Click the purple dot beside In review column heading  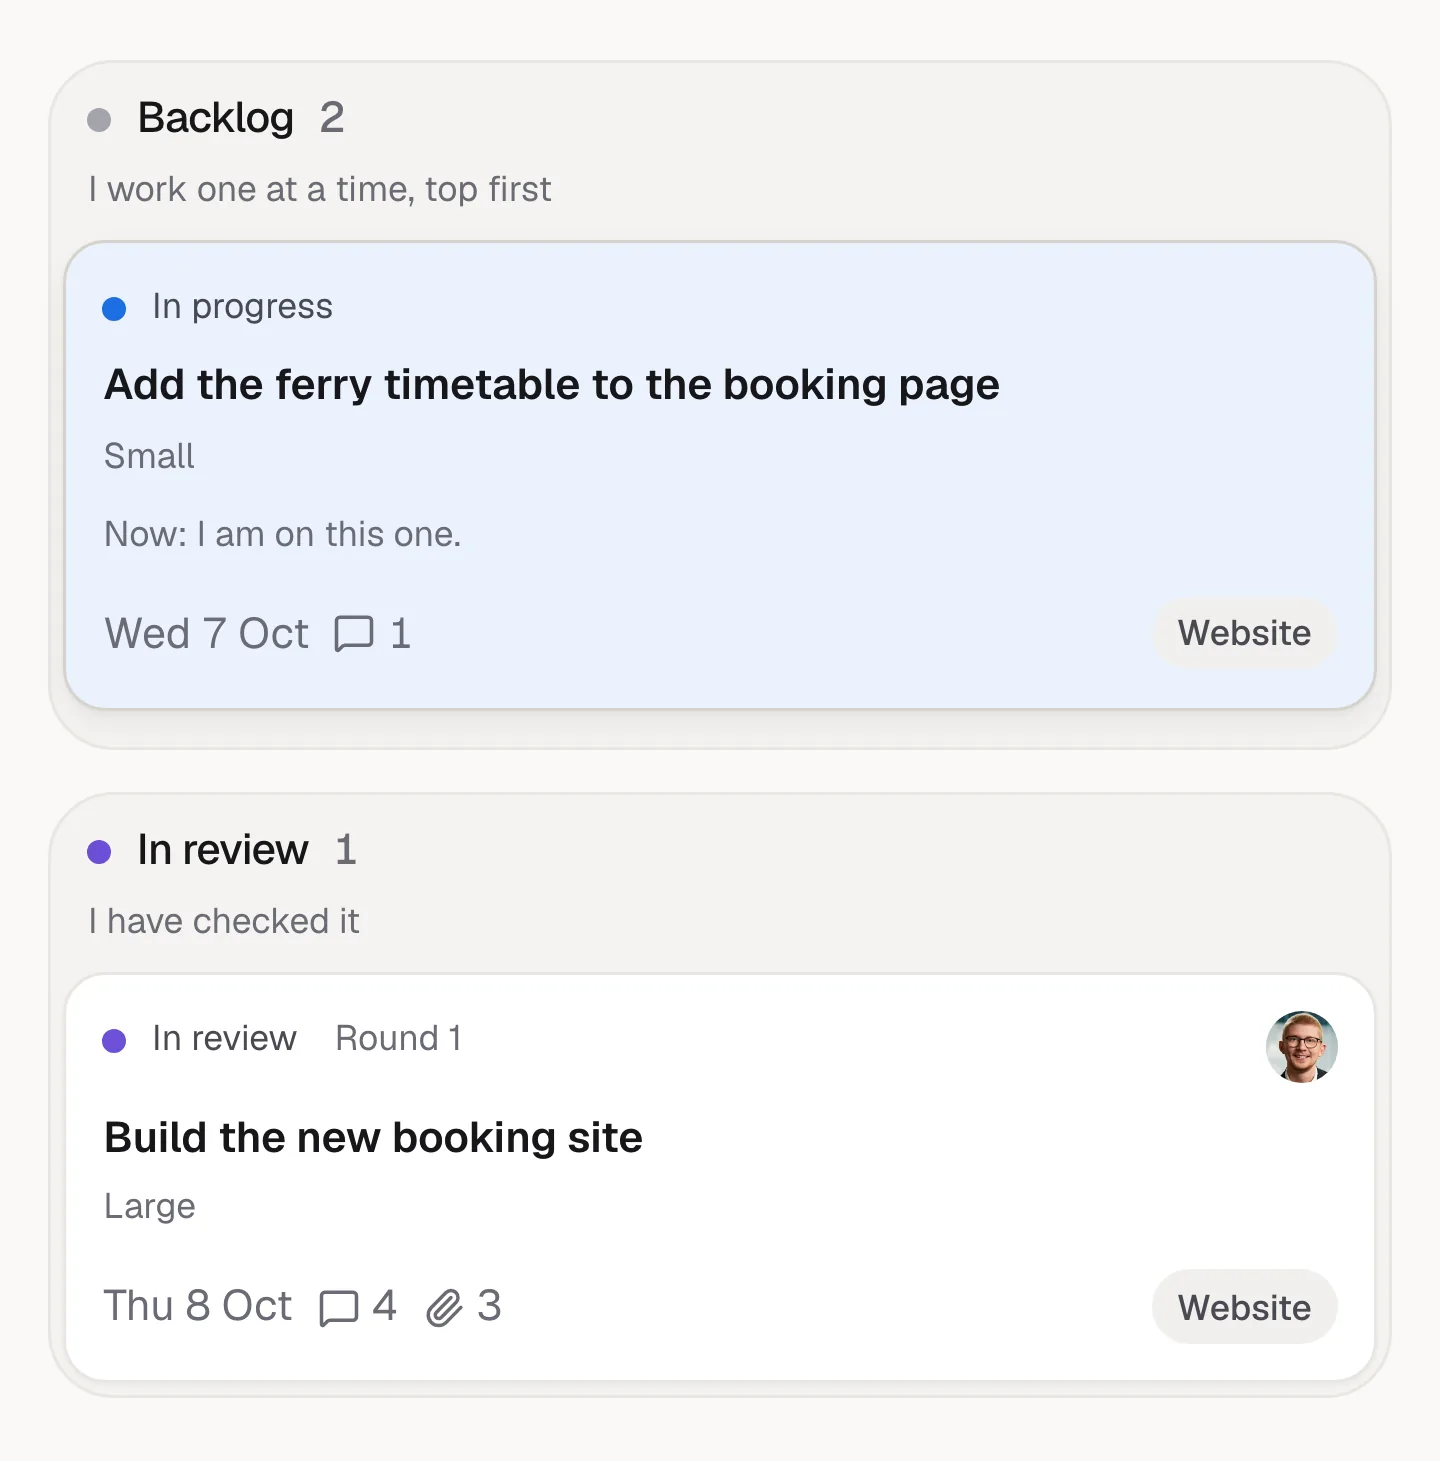click(x=99, y=852)
